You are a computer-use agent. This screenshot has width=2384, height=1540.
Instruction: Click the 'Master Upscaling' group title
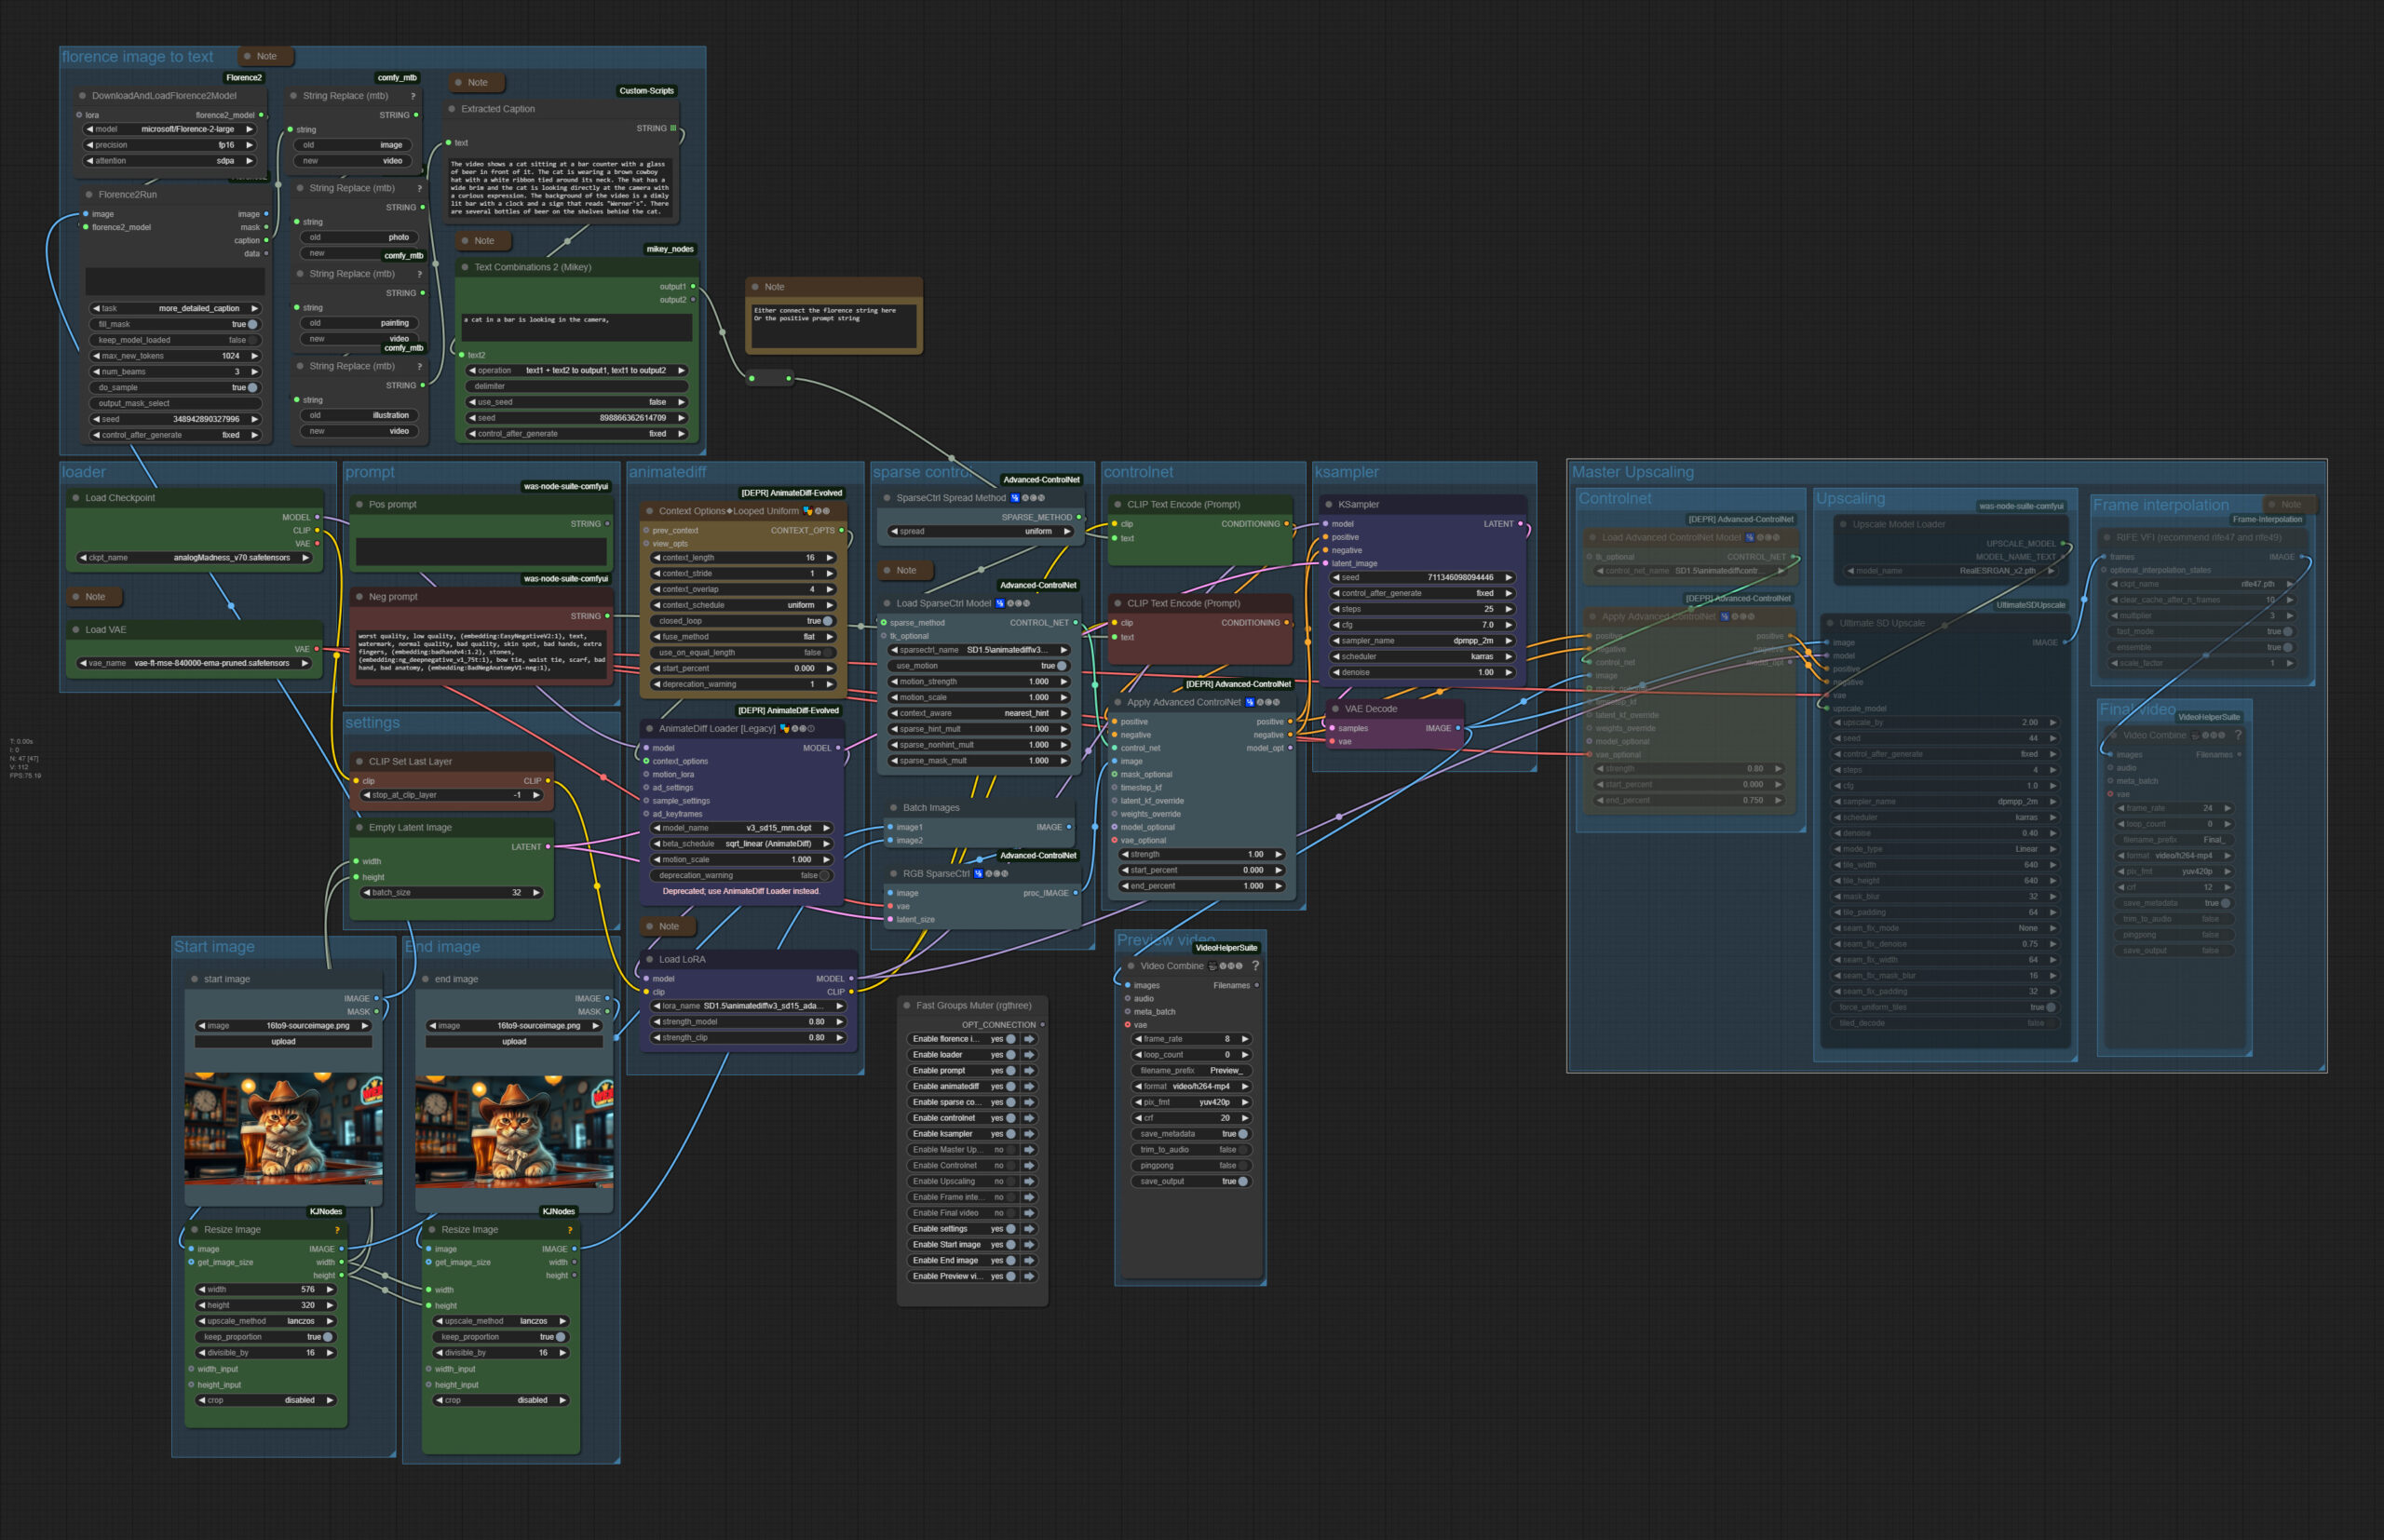tap(1633, 472)
